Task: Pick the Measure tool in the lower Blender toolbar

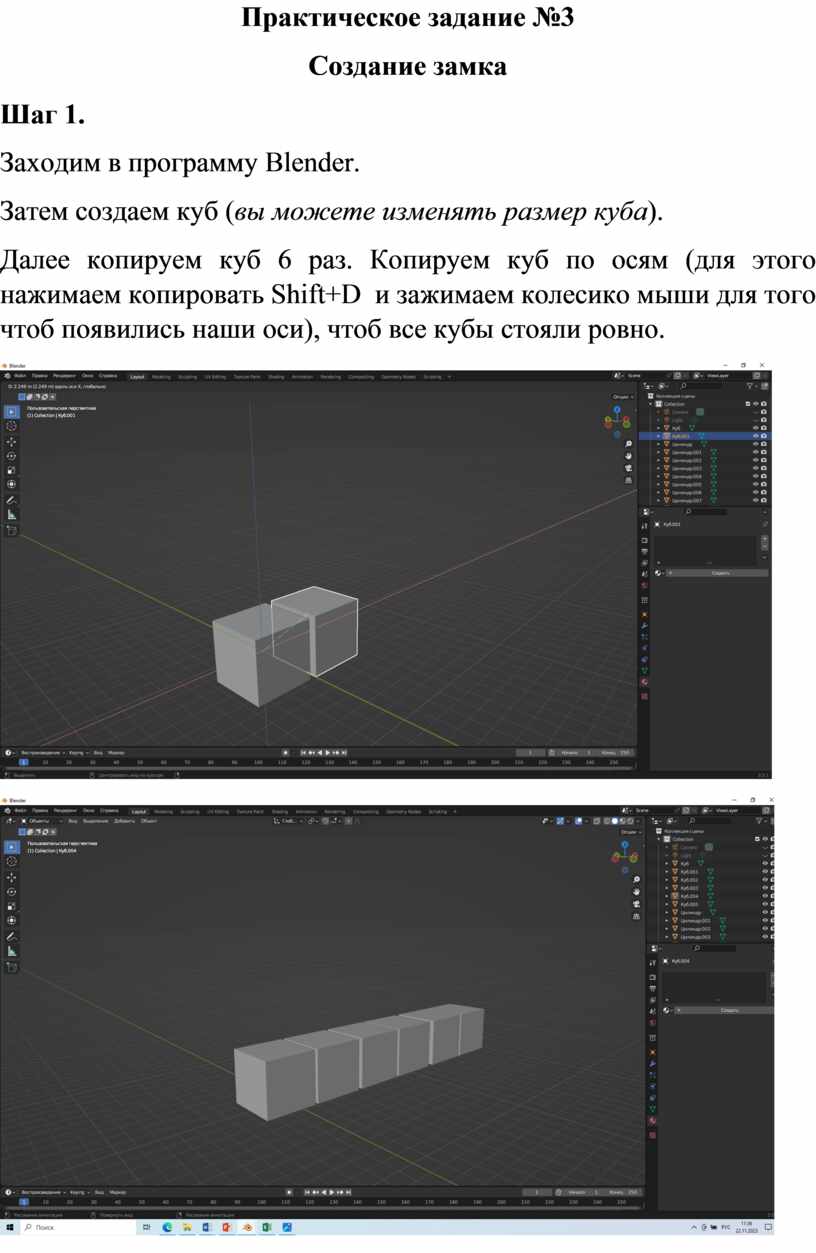Action: click(11, 951)
